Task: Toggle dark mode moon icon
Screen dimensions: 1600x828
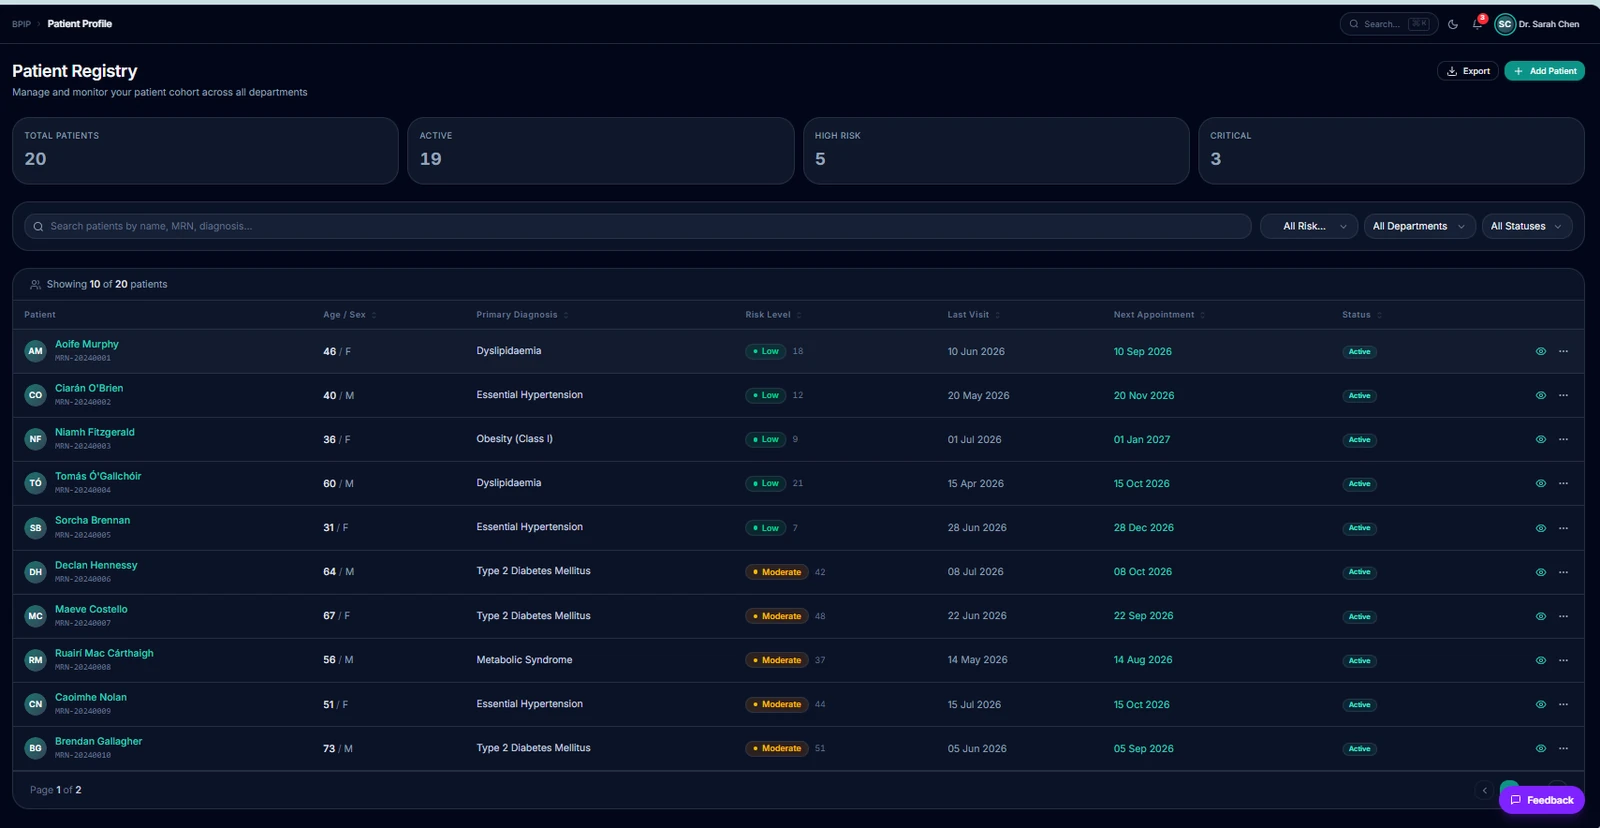Action: pyautogui.click(x=1453, y=24)
